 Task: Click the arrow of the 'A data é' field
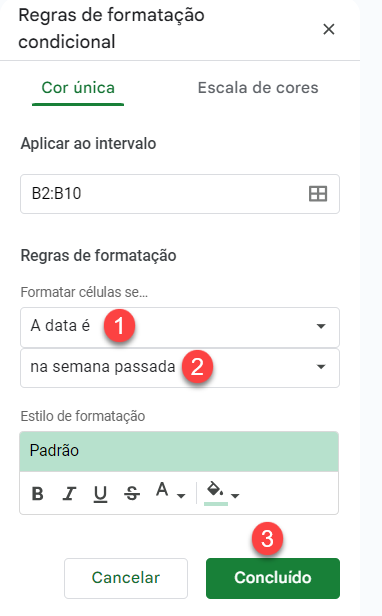coord(321,326)
